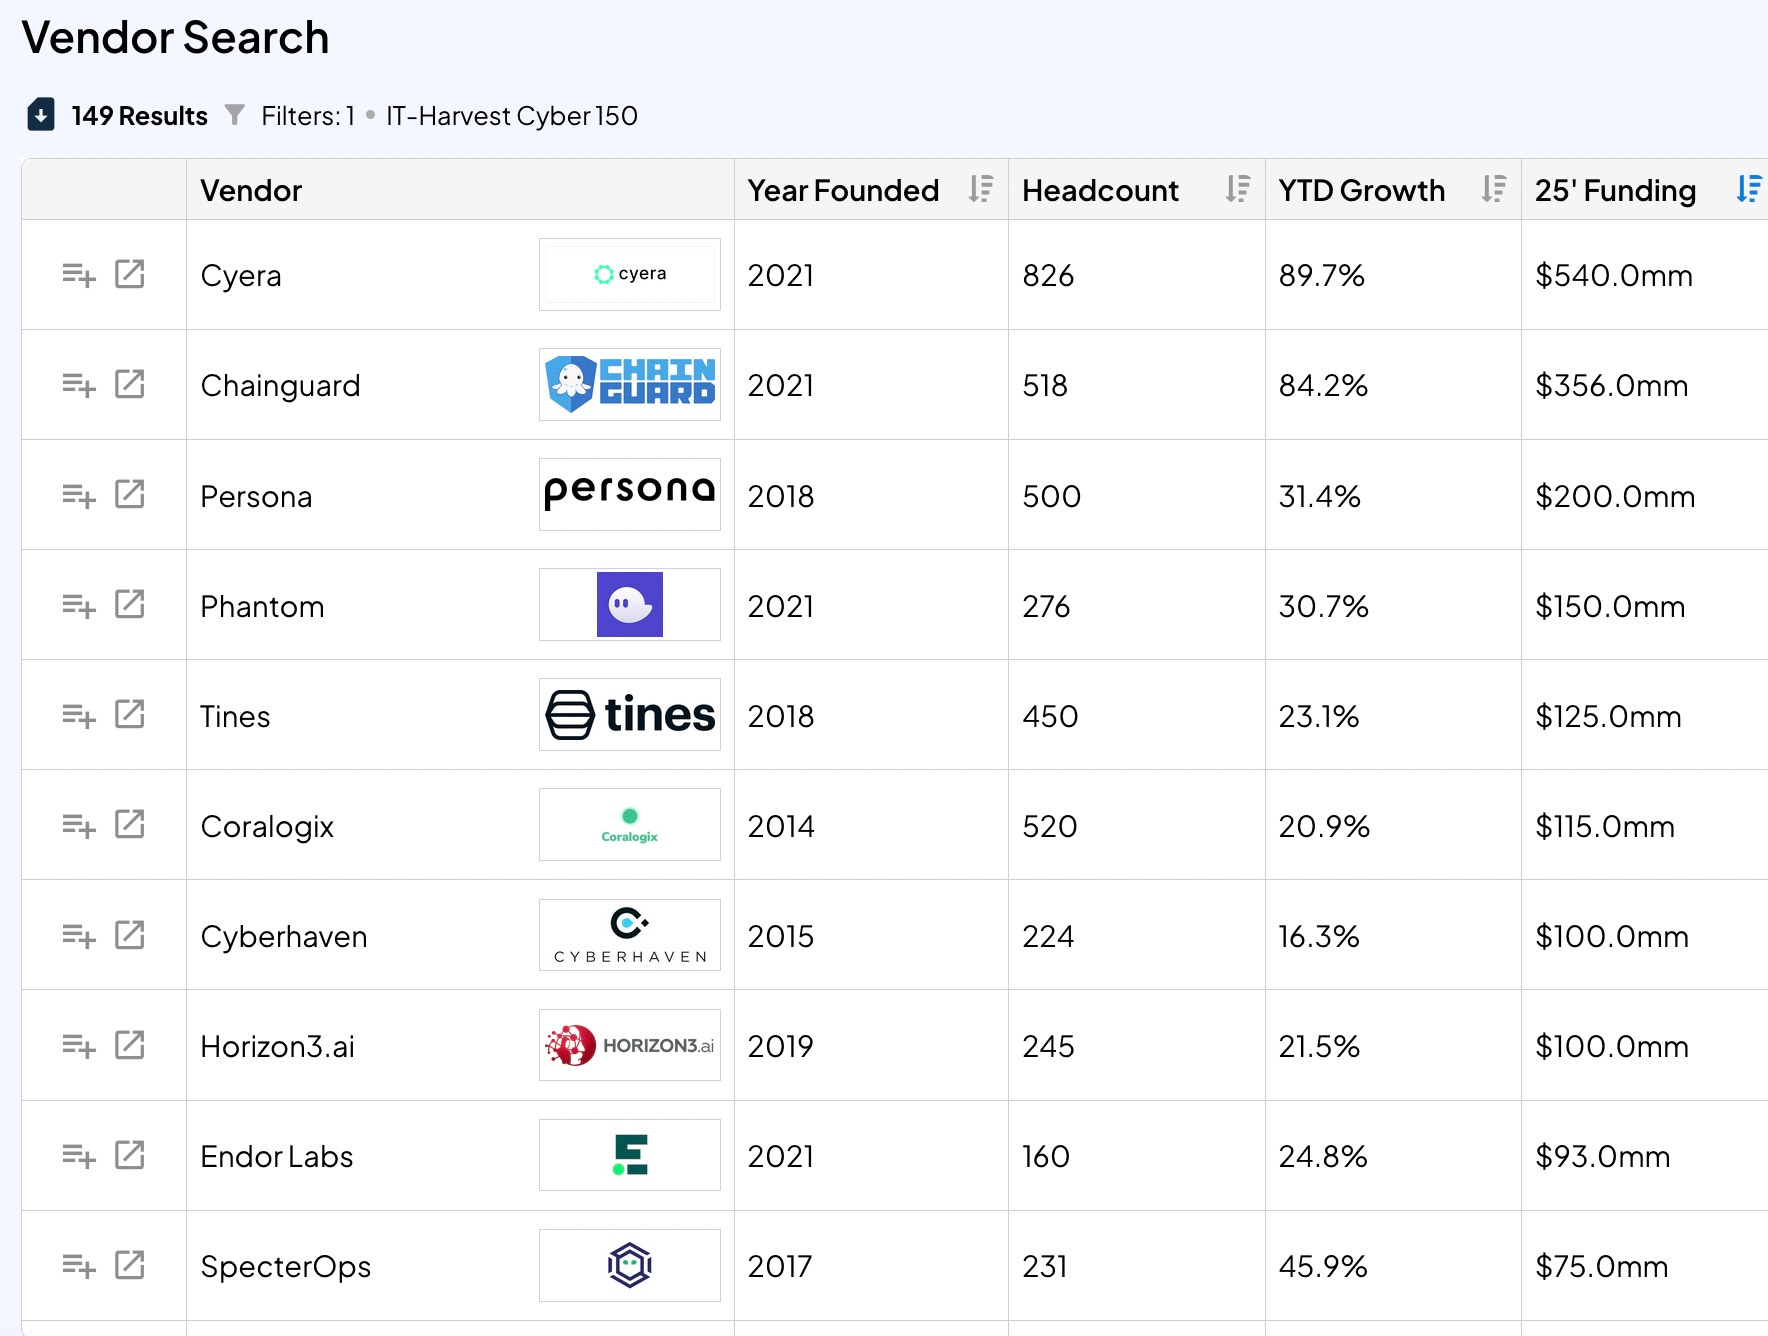Click the Endor Labs logo thumbnail
1768x1336 pixels.
click(630, 1155)
